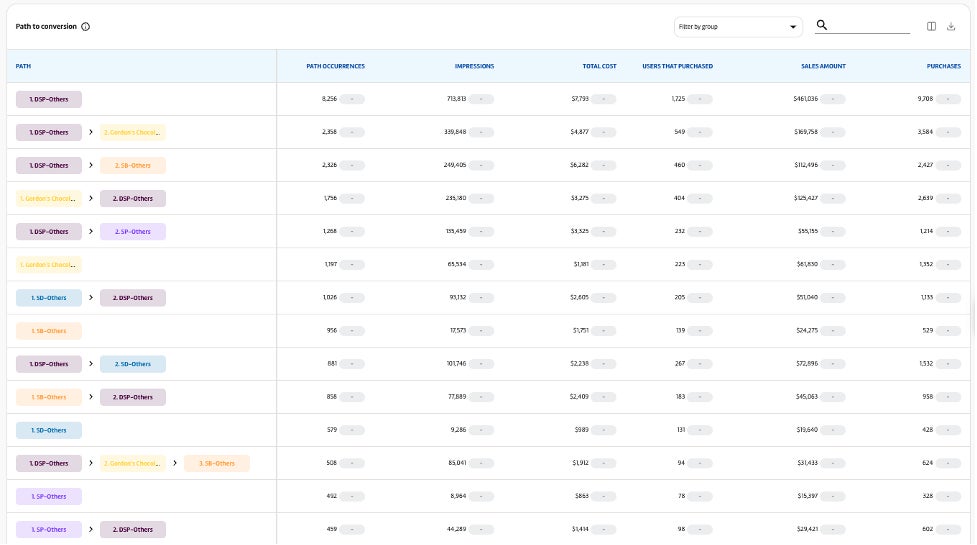
Task: Click the info icon beside Path to conversion
Action: click(x=85, y=27)
